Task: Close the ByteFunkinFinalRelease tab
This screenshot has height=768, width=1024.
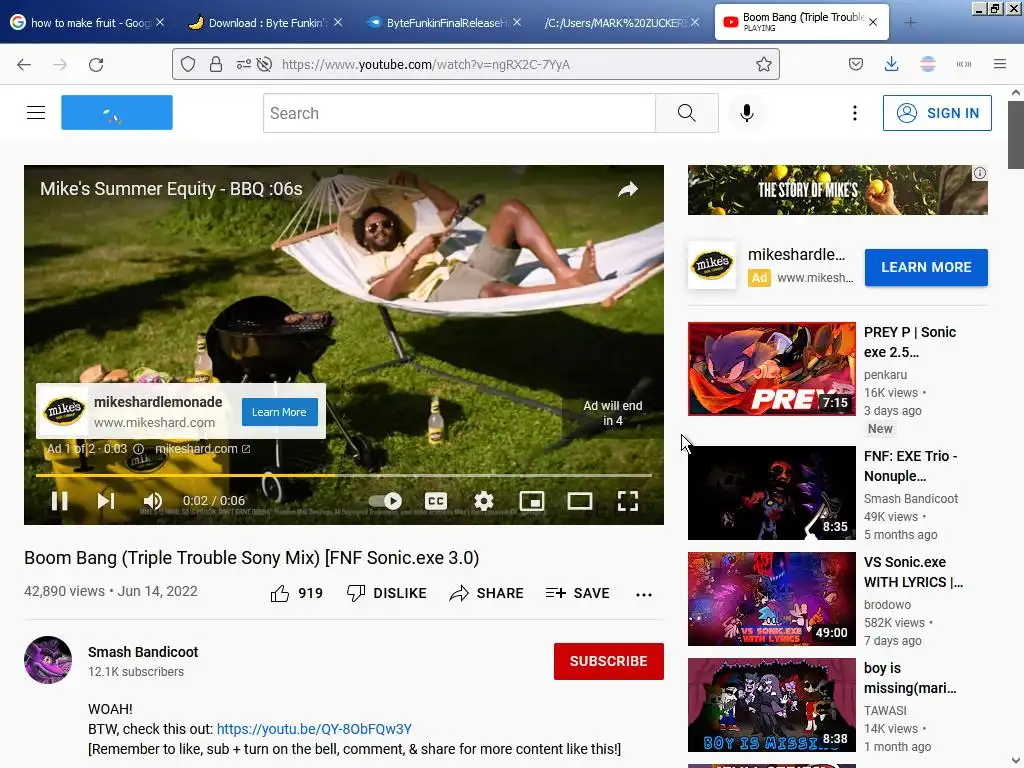Action: pos(517,22)
